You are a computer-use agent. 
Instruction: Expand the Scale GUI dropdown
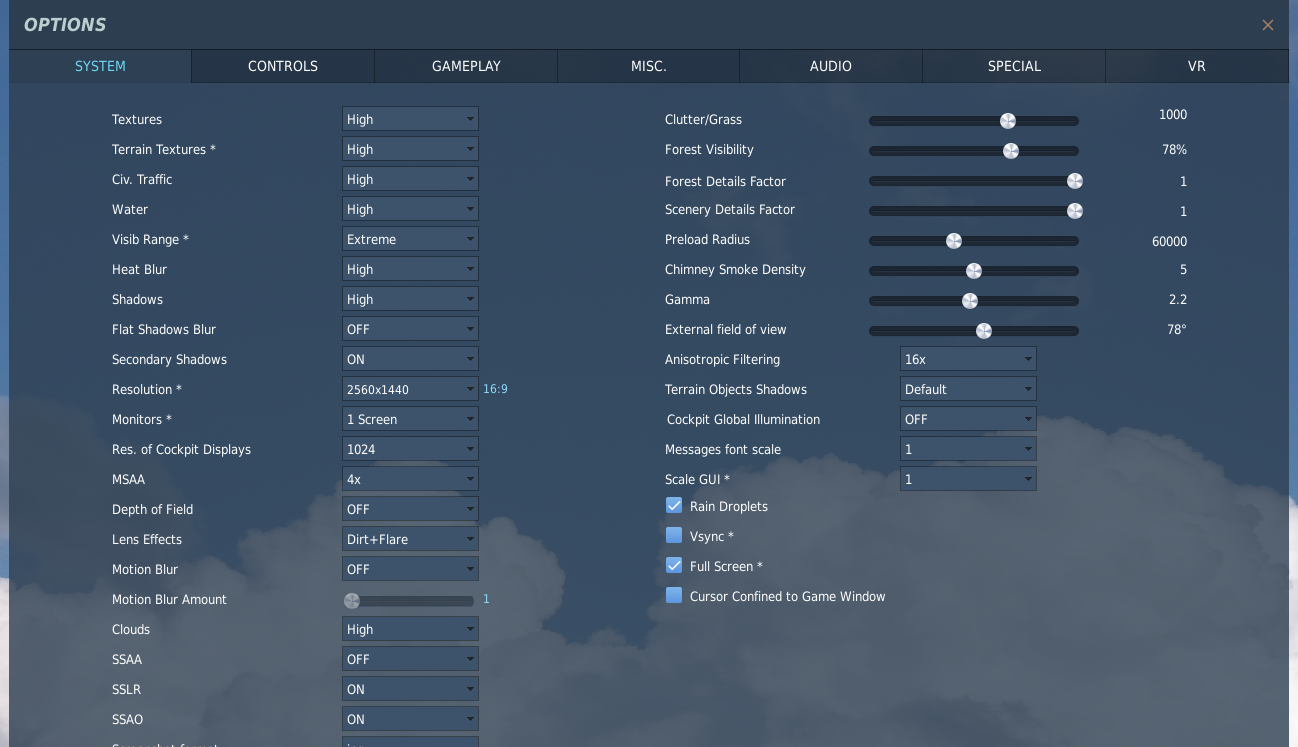(968, 479)
